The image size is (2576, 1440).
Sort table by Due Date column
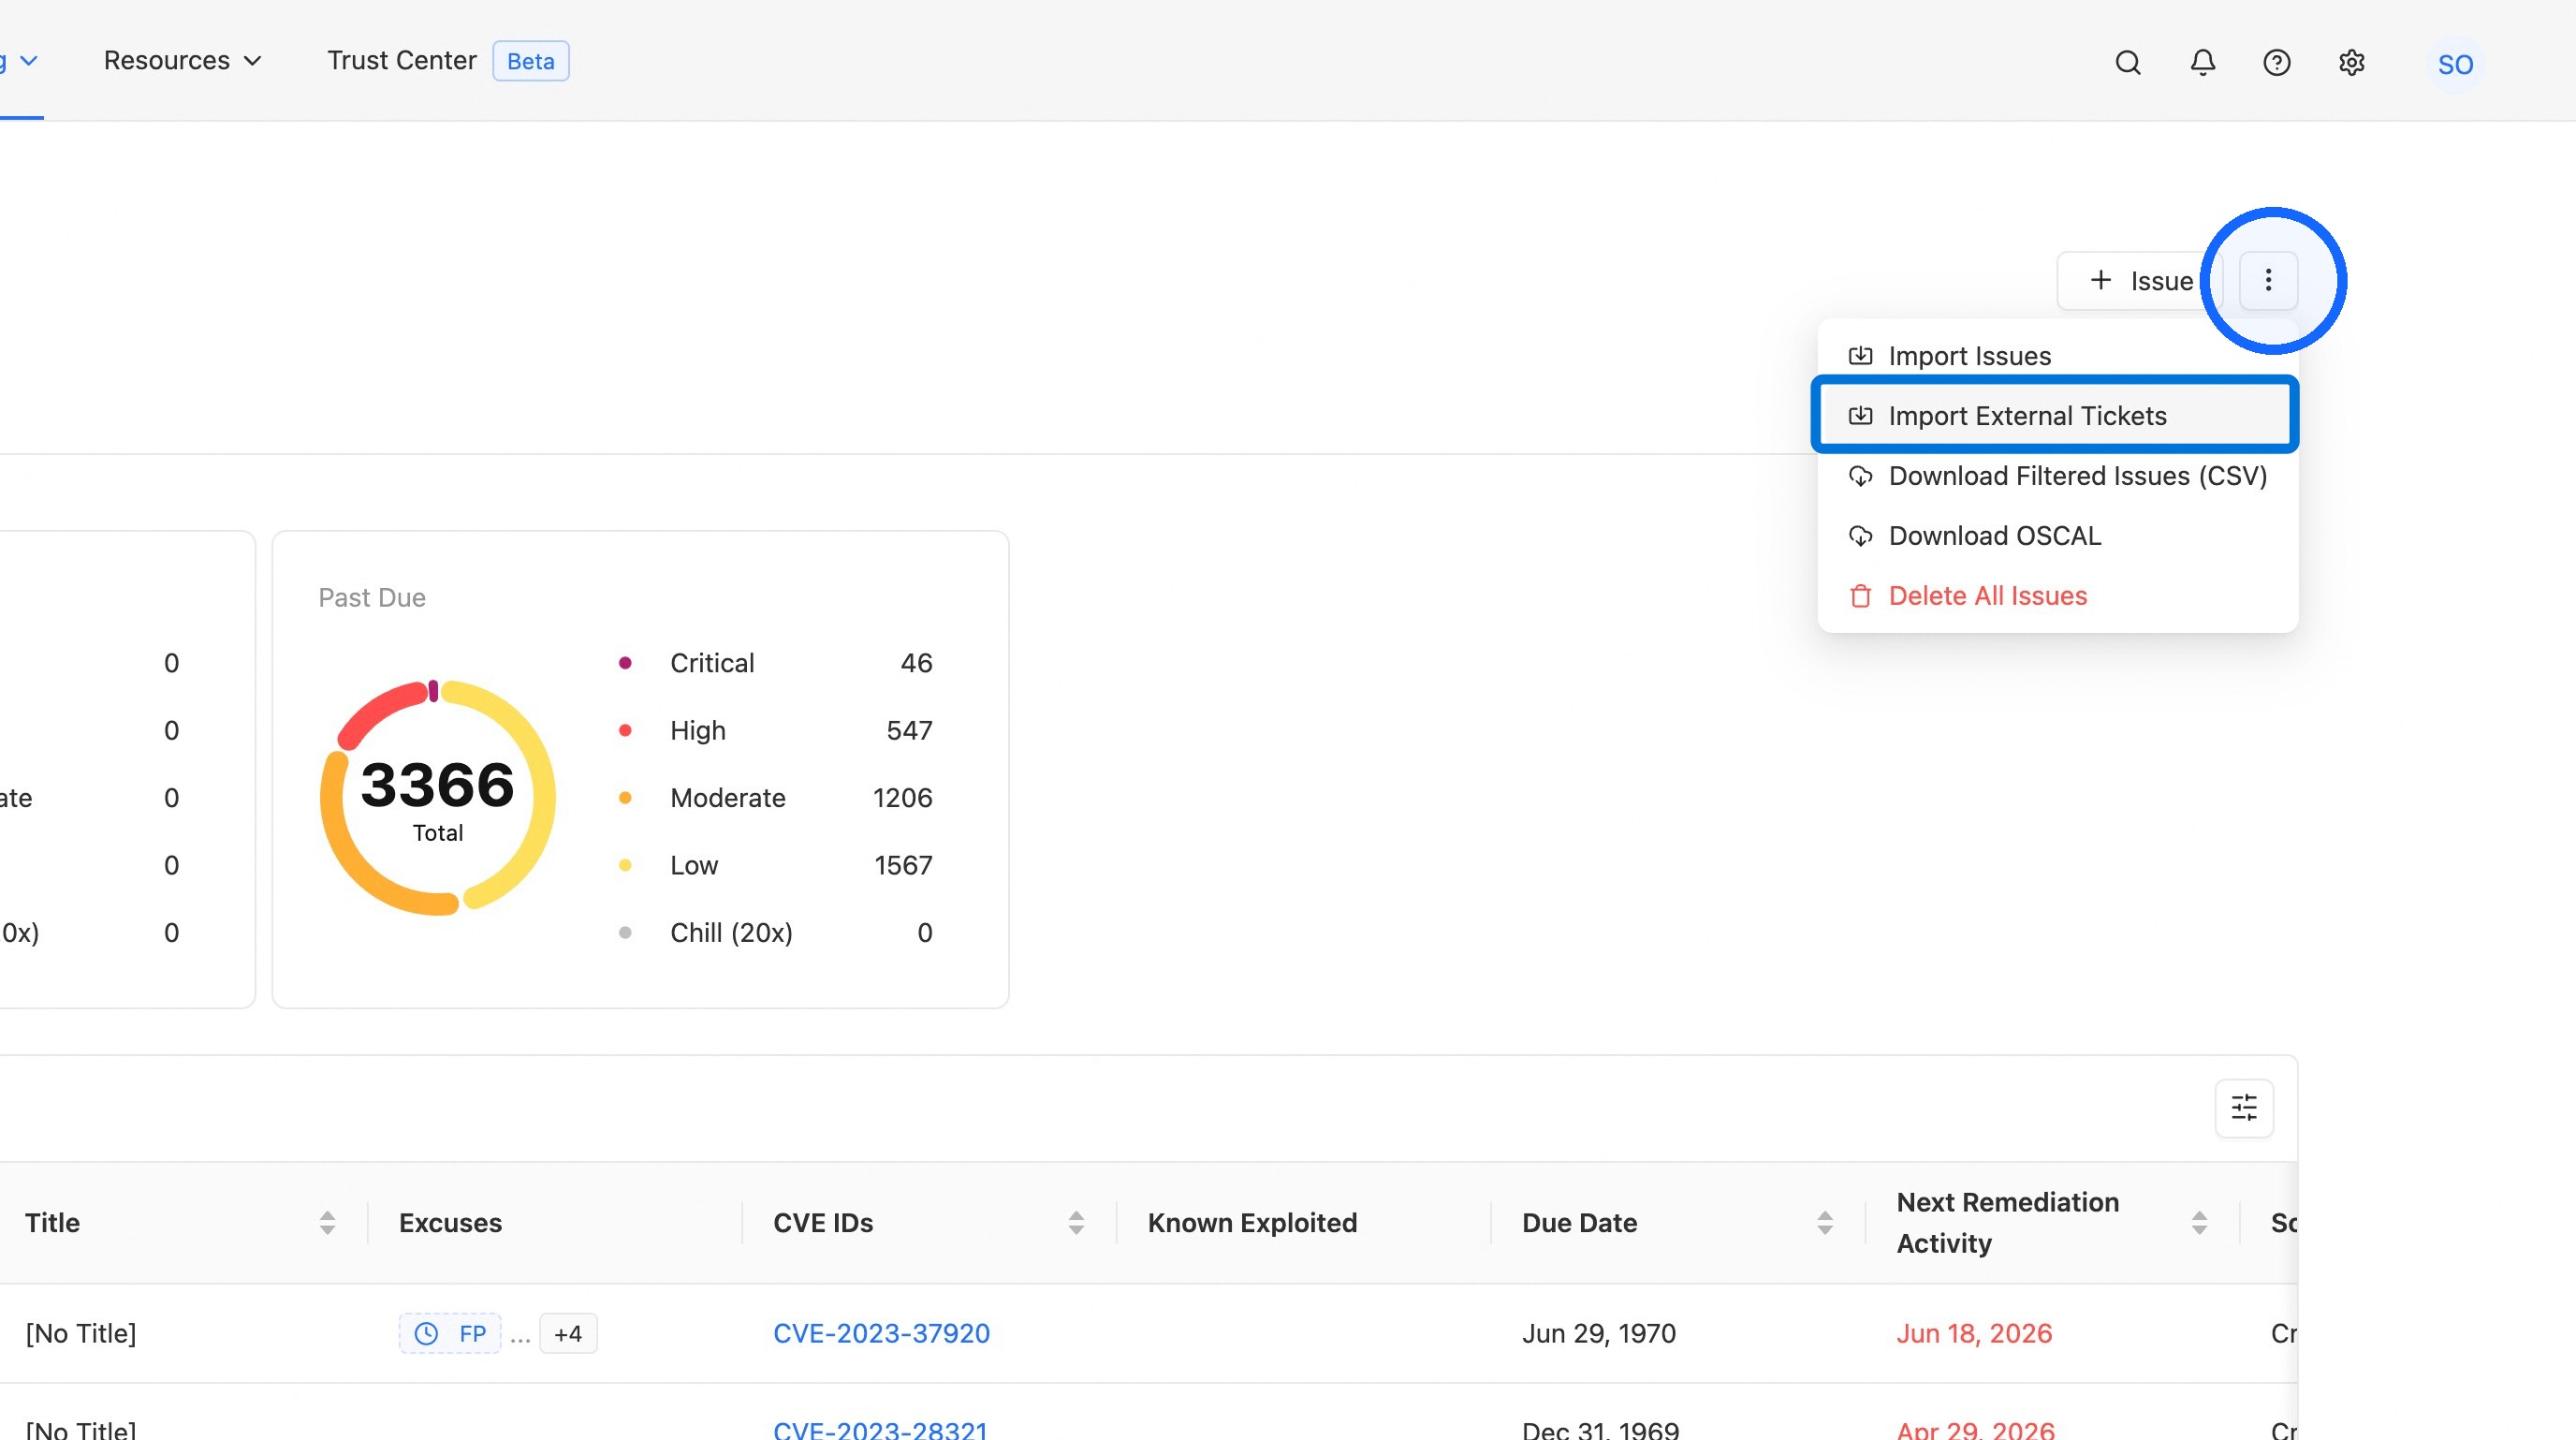pyautogui.click(x=1825, y=1223)
